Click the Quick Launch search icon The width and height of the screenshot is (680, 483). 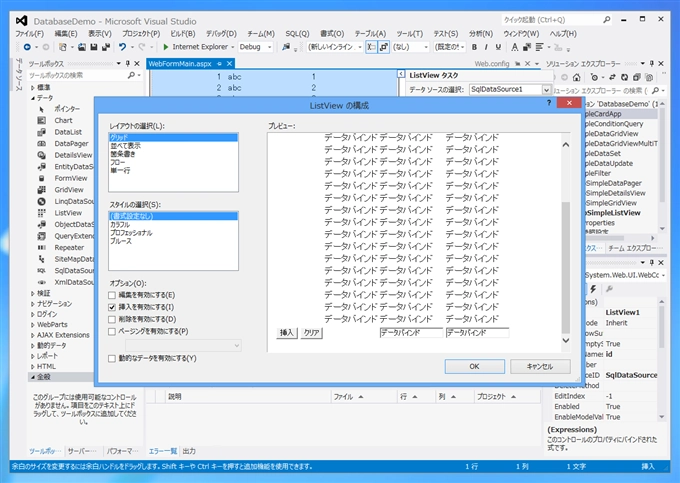606,20
